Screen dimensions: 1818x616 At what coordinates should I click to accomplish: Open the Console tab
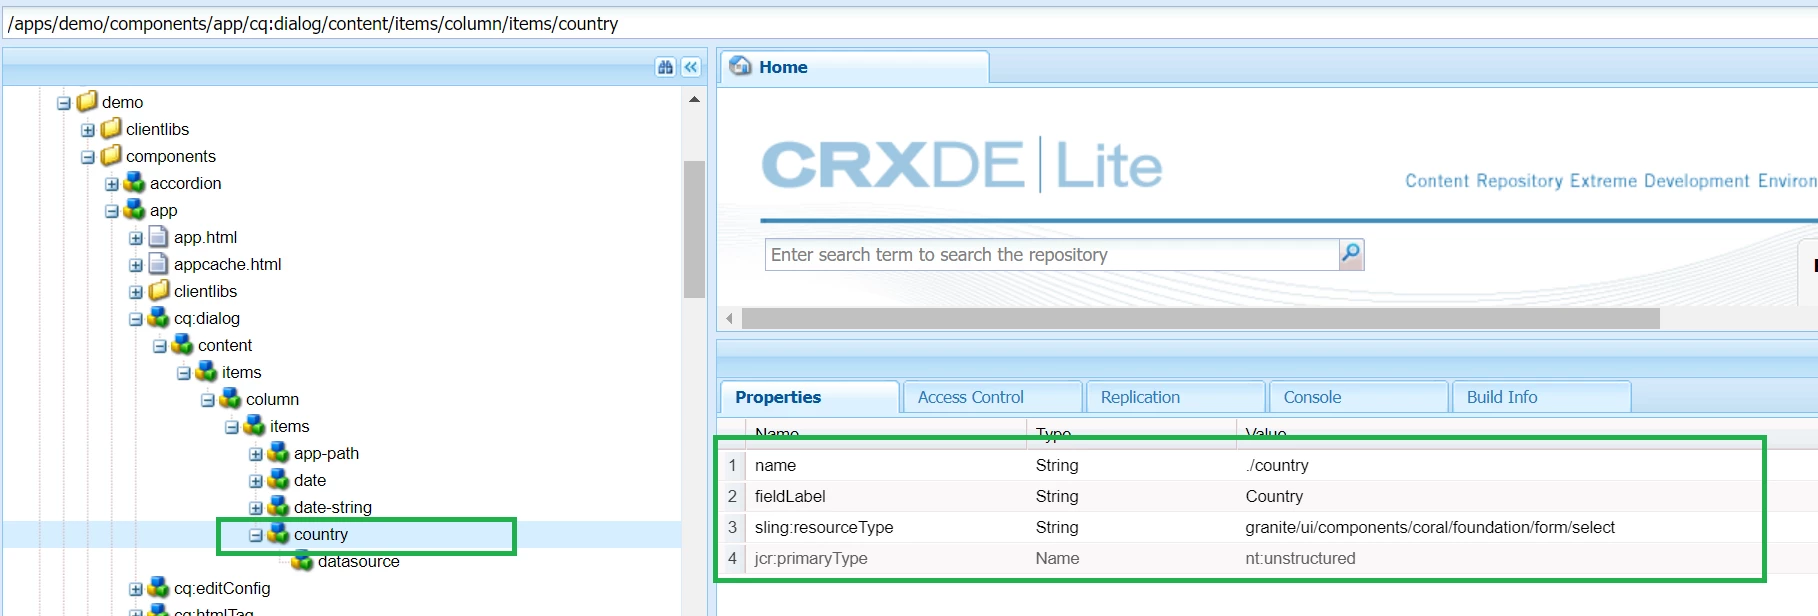(x=1358, y=397)
